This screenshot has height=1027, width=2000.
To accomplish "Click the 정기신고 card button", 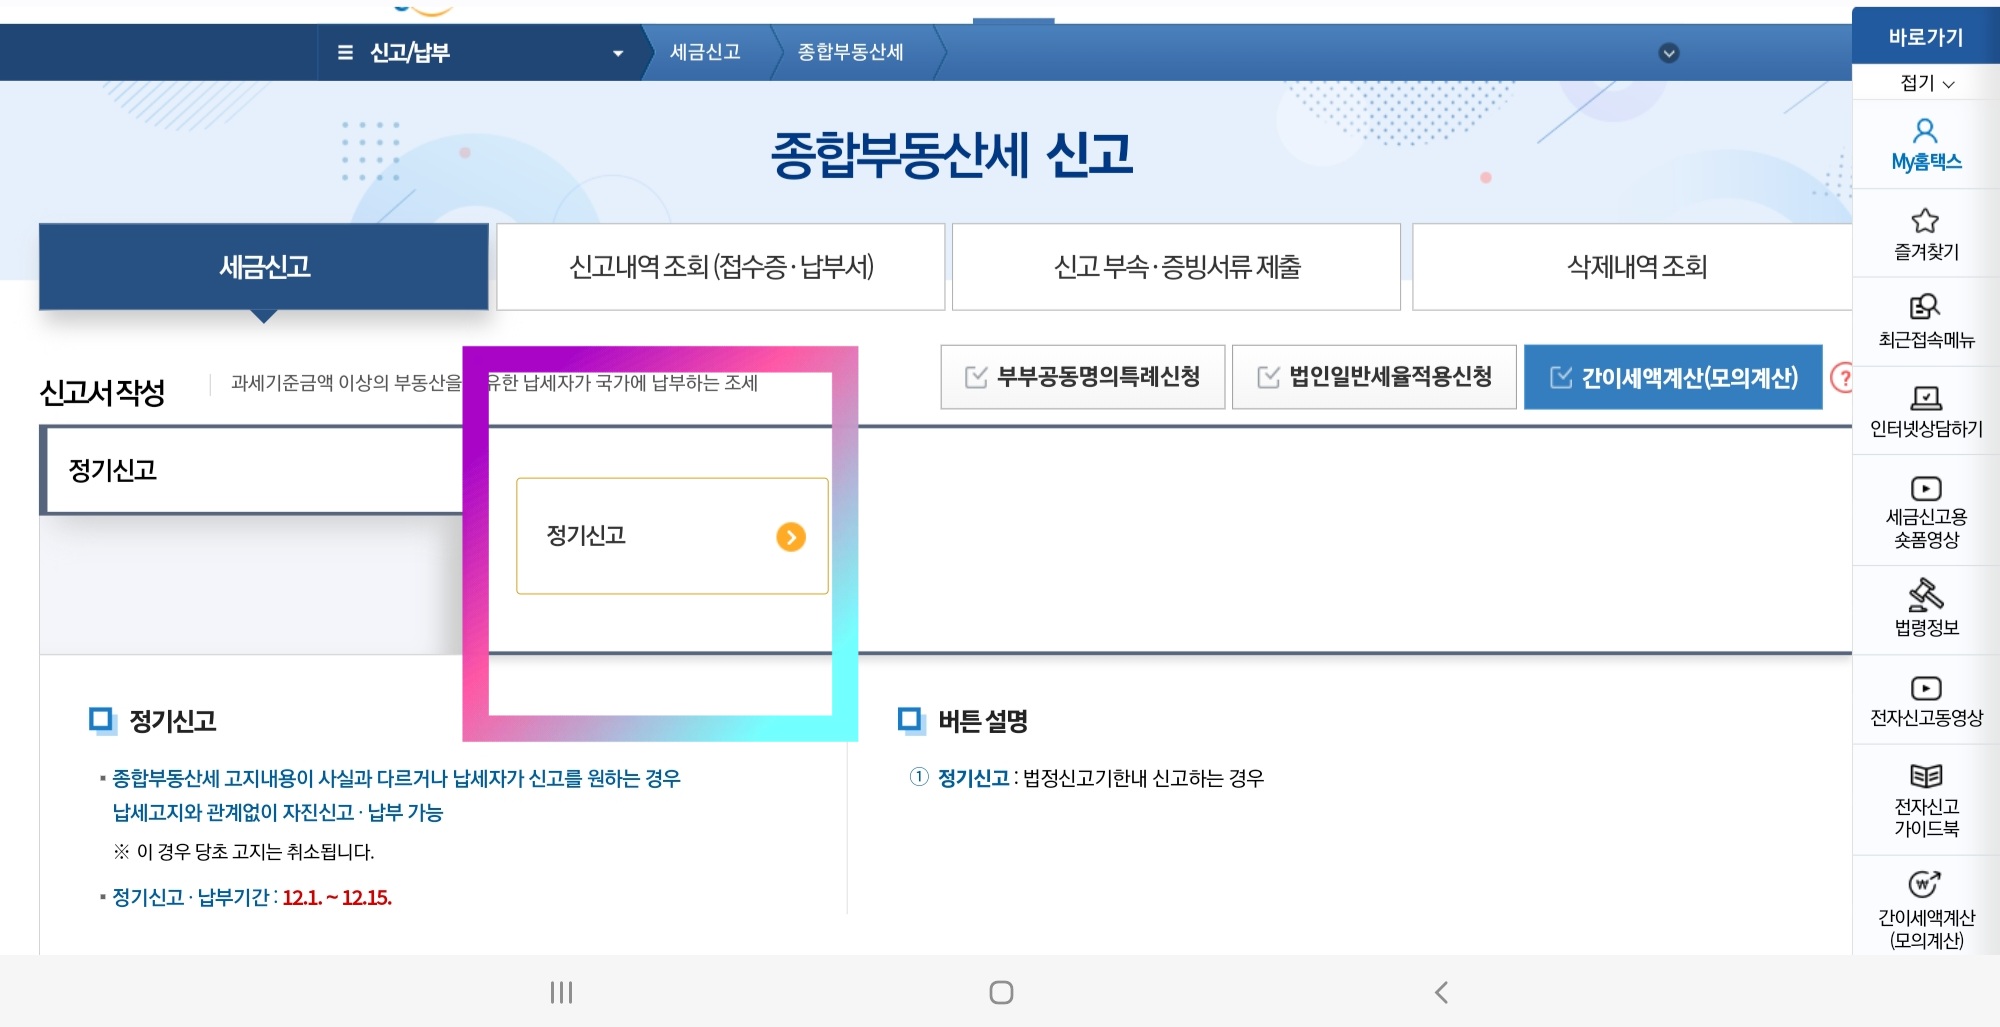I will 672,536.
